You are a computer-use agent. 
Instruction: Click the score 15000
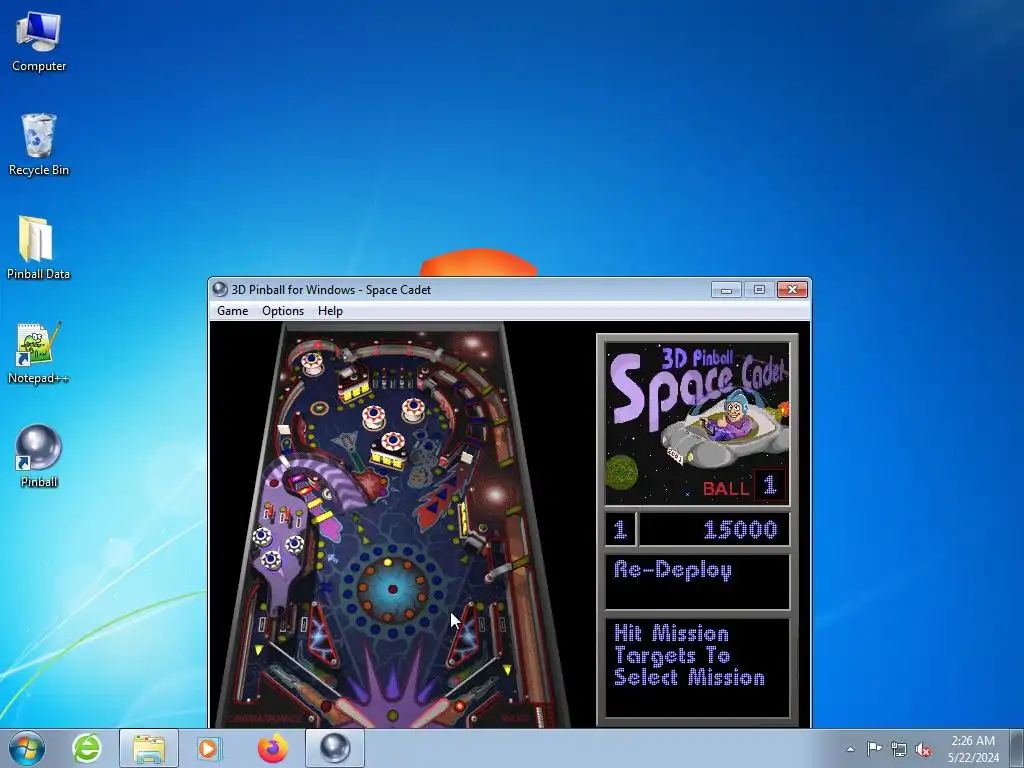pos(740,530)
